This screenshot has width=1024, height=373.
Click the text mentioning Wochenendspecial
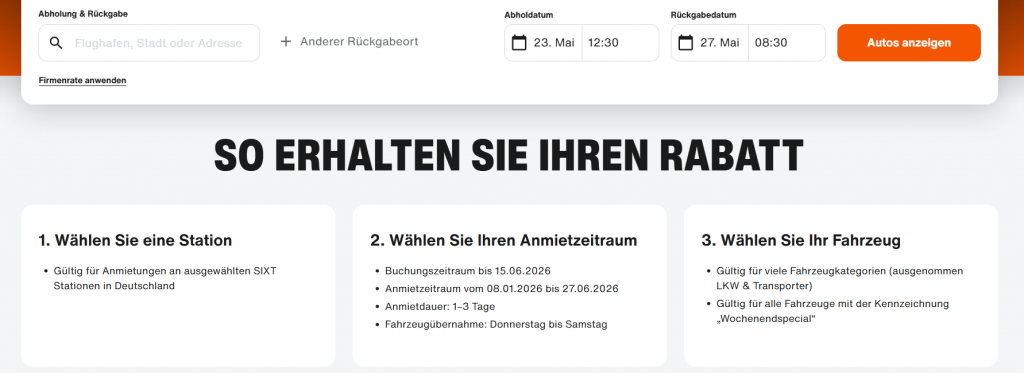click(833, 312)
